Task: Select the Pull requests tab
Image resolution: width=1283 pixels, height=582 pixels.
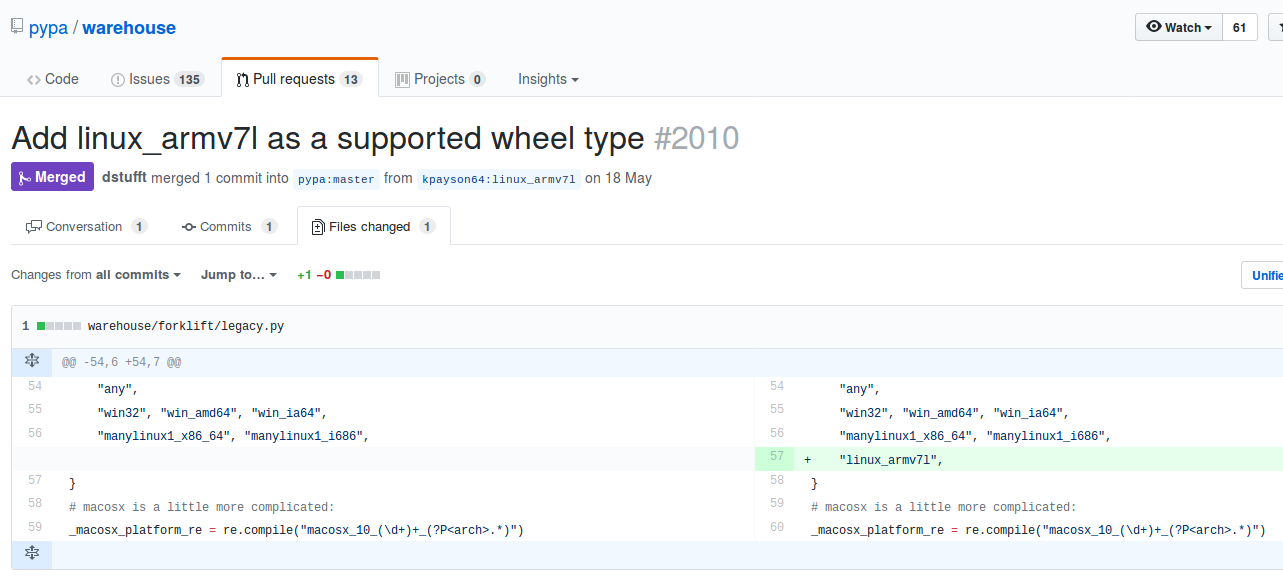Action: click(x=299, y=79)
